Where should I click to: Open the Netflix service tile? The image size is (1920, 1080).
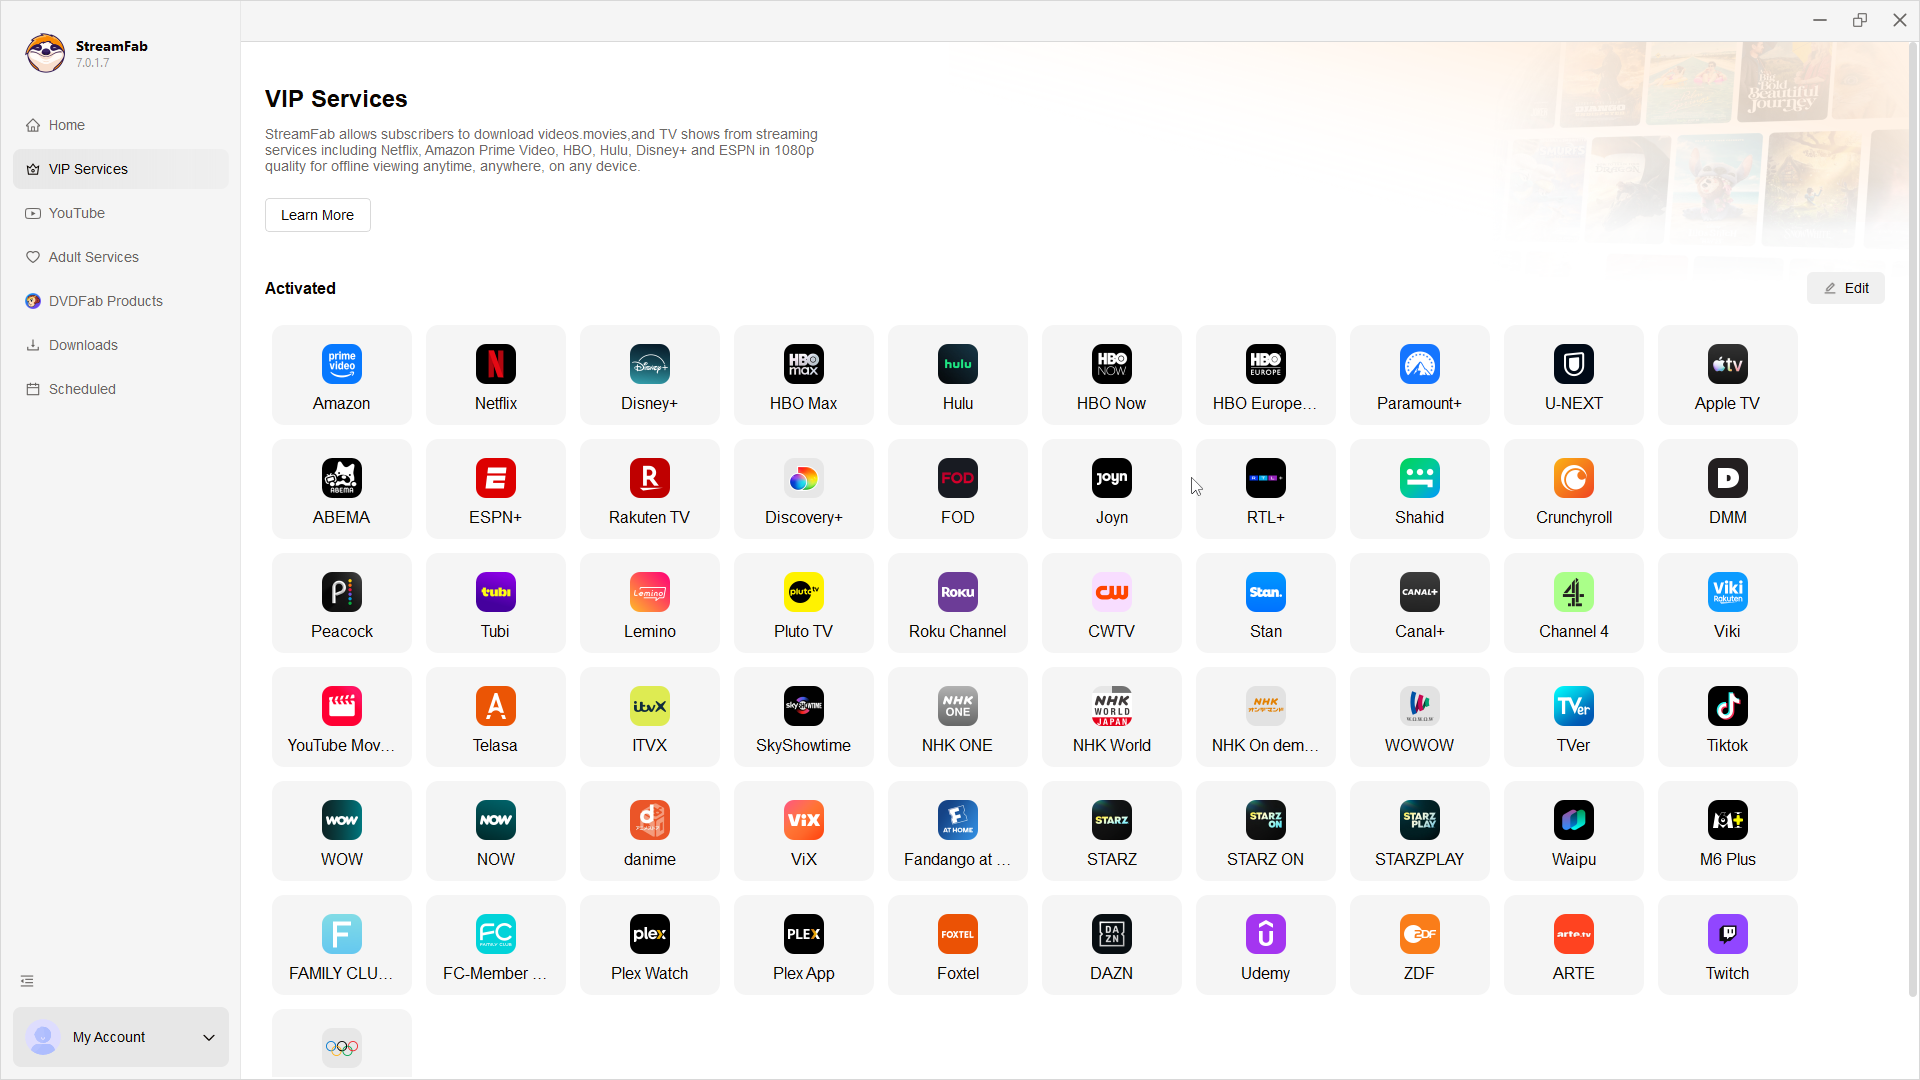click(495, 375)
